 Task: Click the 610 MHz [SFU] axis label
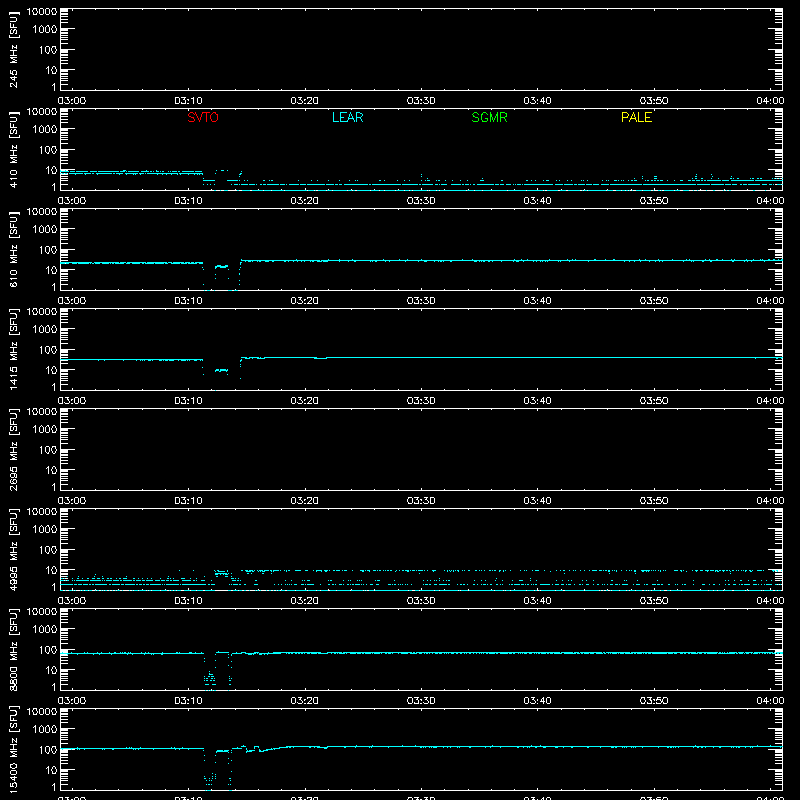(13, 250)
